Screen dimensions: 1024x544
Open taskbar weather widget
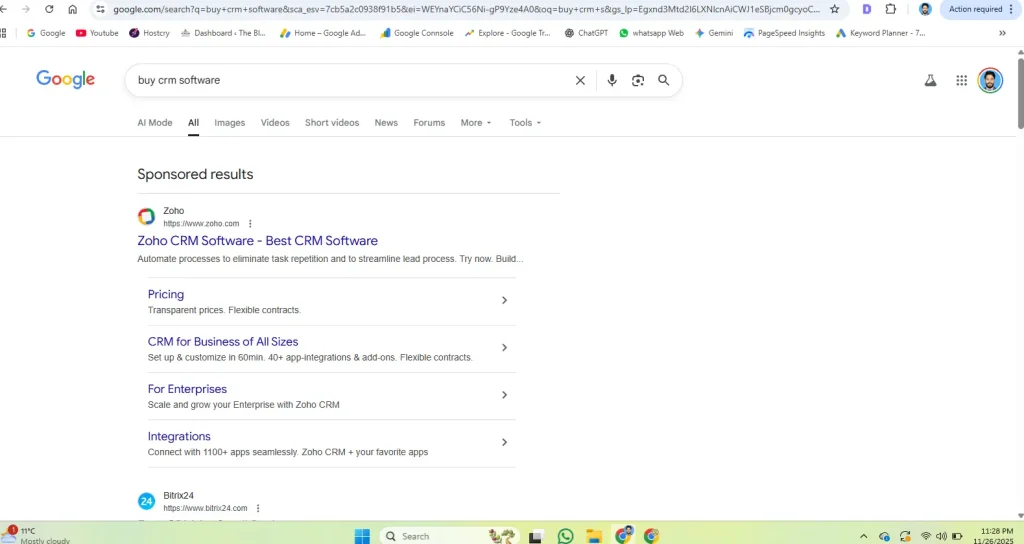point(36,536)
